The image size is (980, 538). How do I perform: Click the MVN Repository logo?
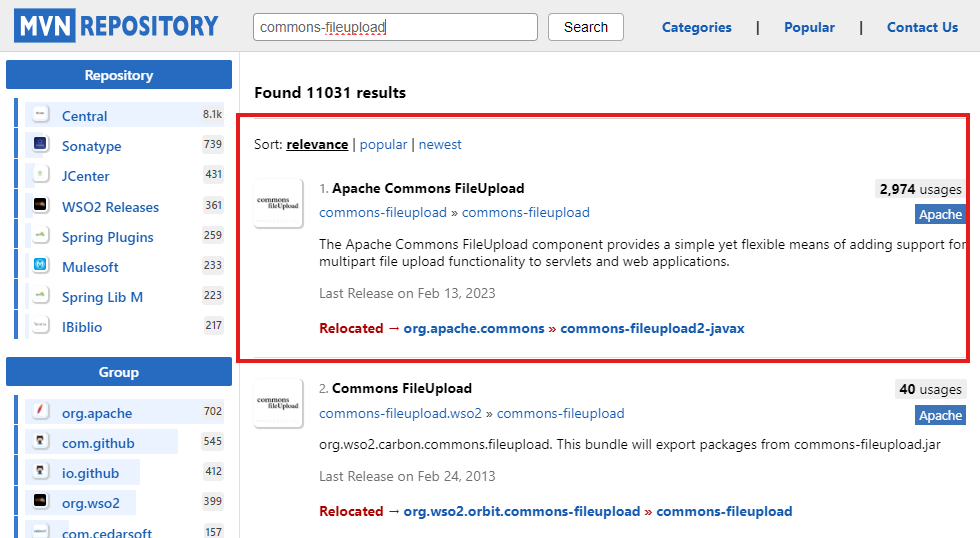116,26
